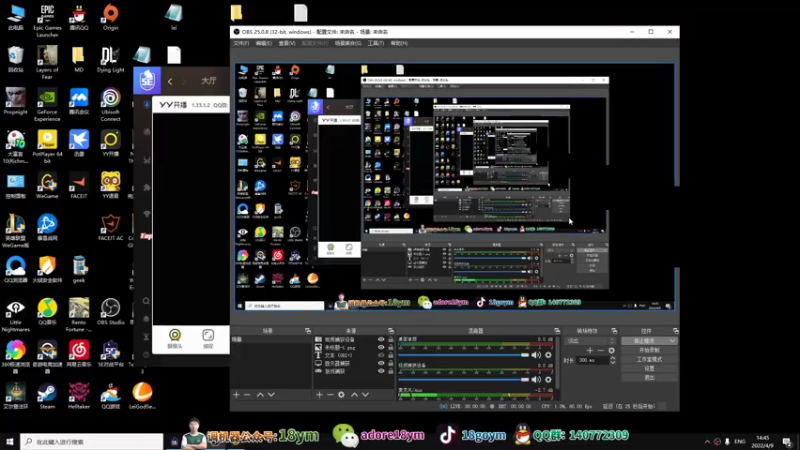This screenshot has height=450, width=800.
Task: Toggle lock on the png image source
Action: pos(391,347)
